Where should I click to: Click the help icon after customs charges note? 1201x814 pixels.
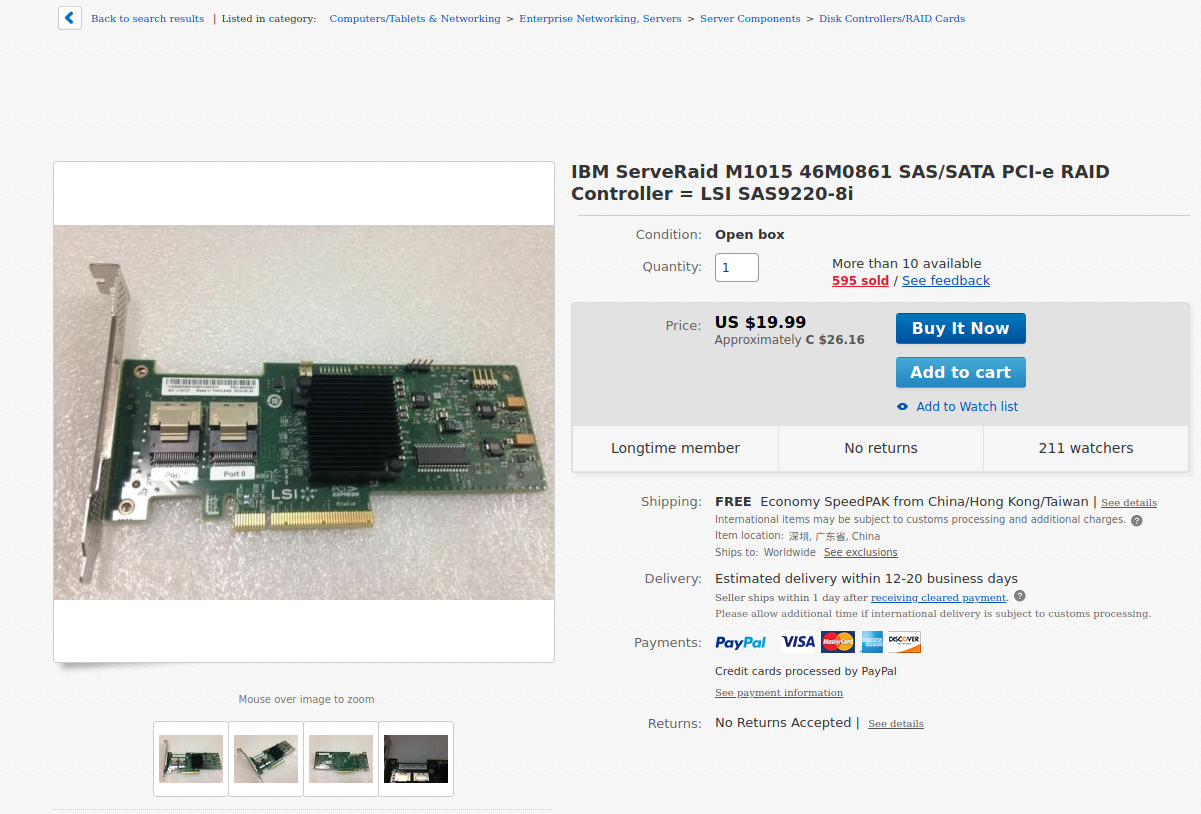(1137, 520)
